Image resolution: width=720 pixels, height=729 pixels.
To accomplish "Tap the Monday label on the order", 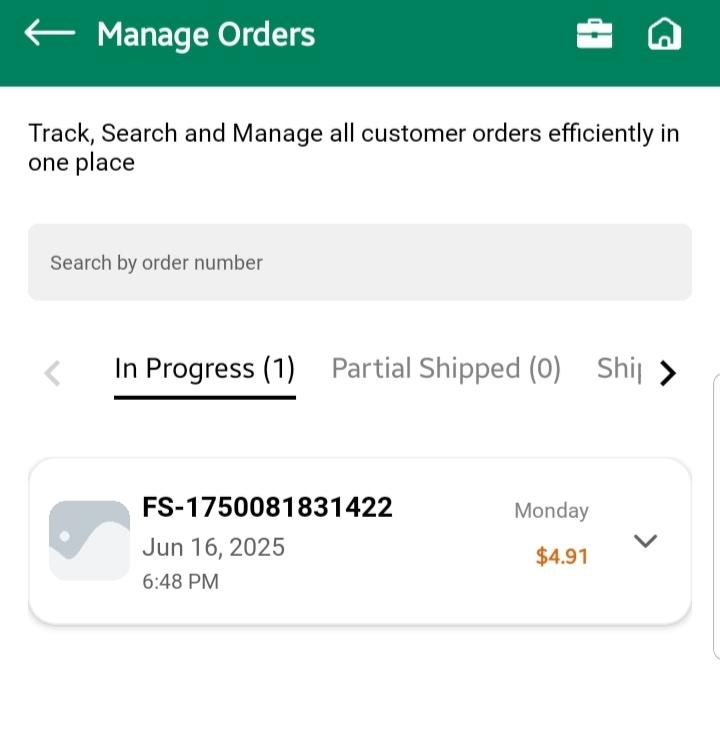I will click(x=551, y=510).
